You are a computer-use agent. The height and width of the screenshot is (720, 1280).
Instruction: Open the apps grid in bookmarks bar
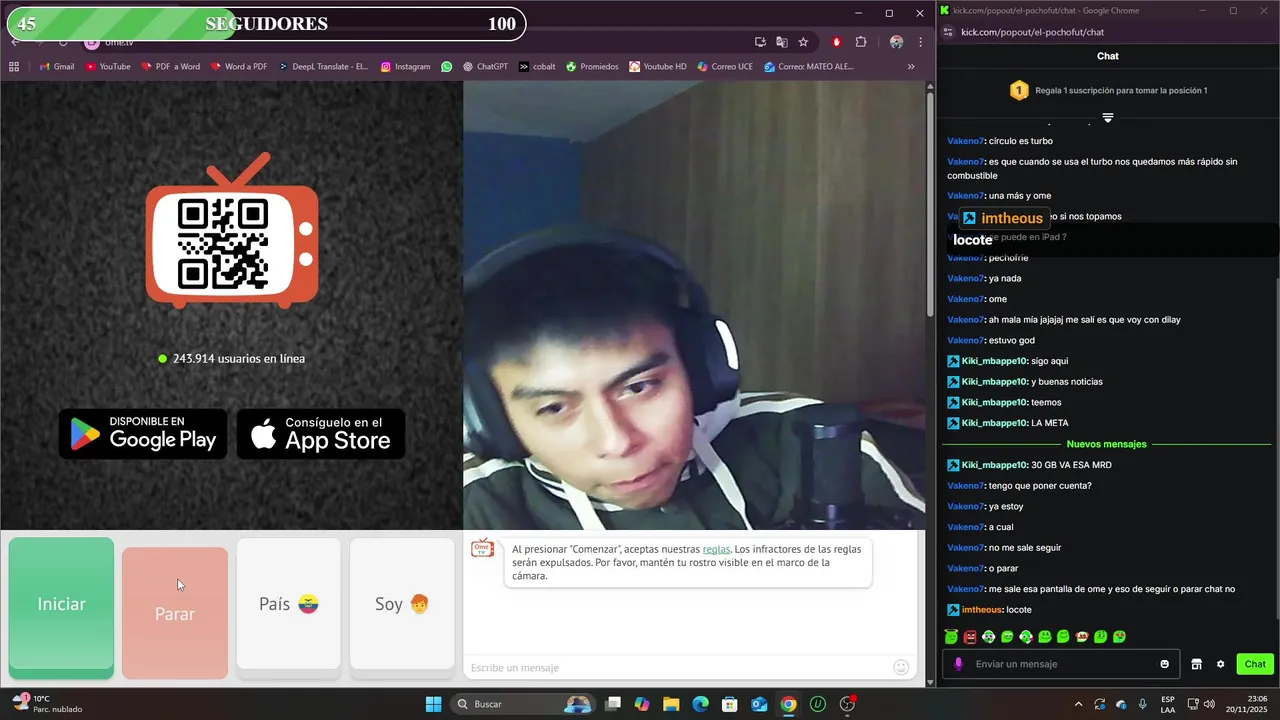tap(14, 67)
